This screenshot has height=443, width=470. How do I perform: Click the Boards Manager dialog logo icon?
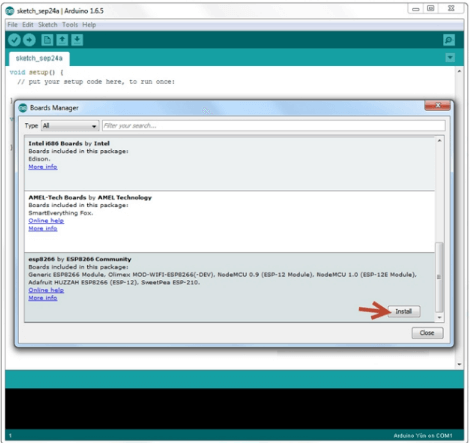pos(22,108)
